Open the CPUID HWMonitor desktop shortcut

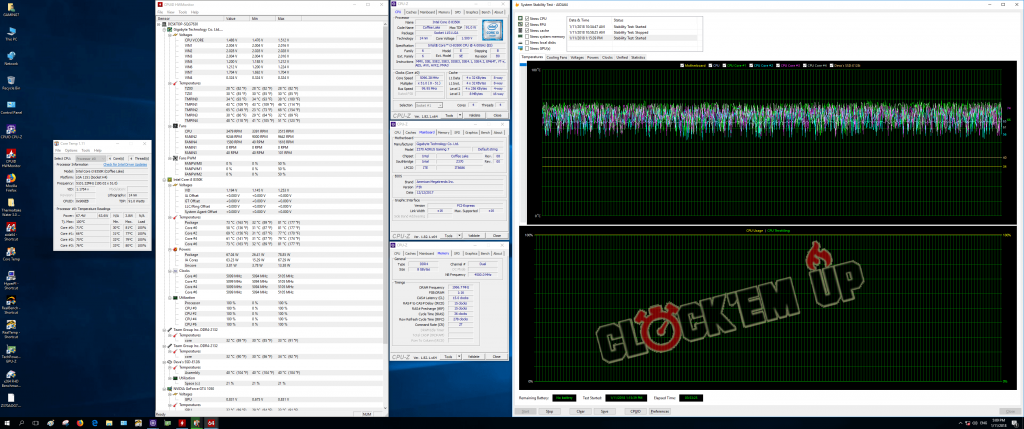(x=11, y=154)
